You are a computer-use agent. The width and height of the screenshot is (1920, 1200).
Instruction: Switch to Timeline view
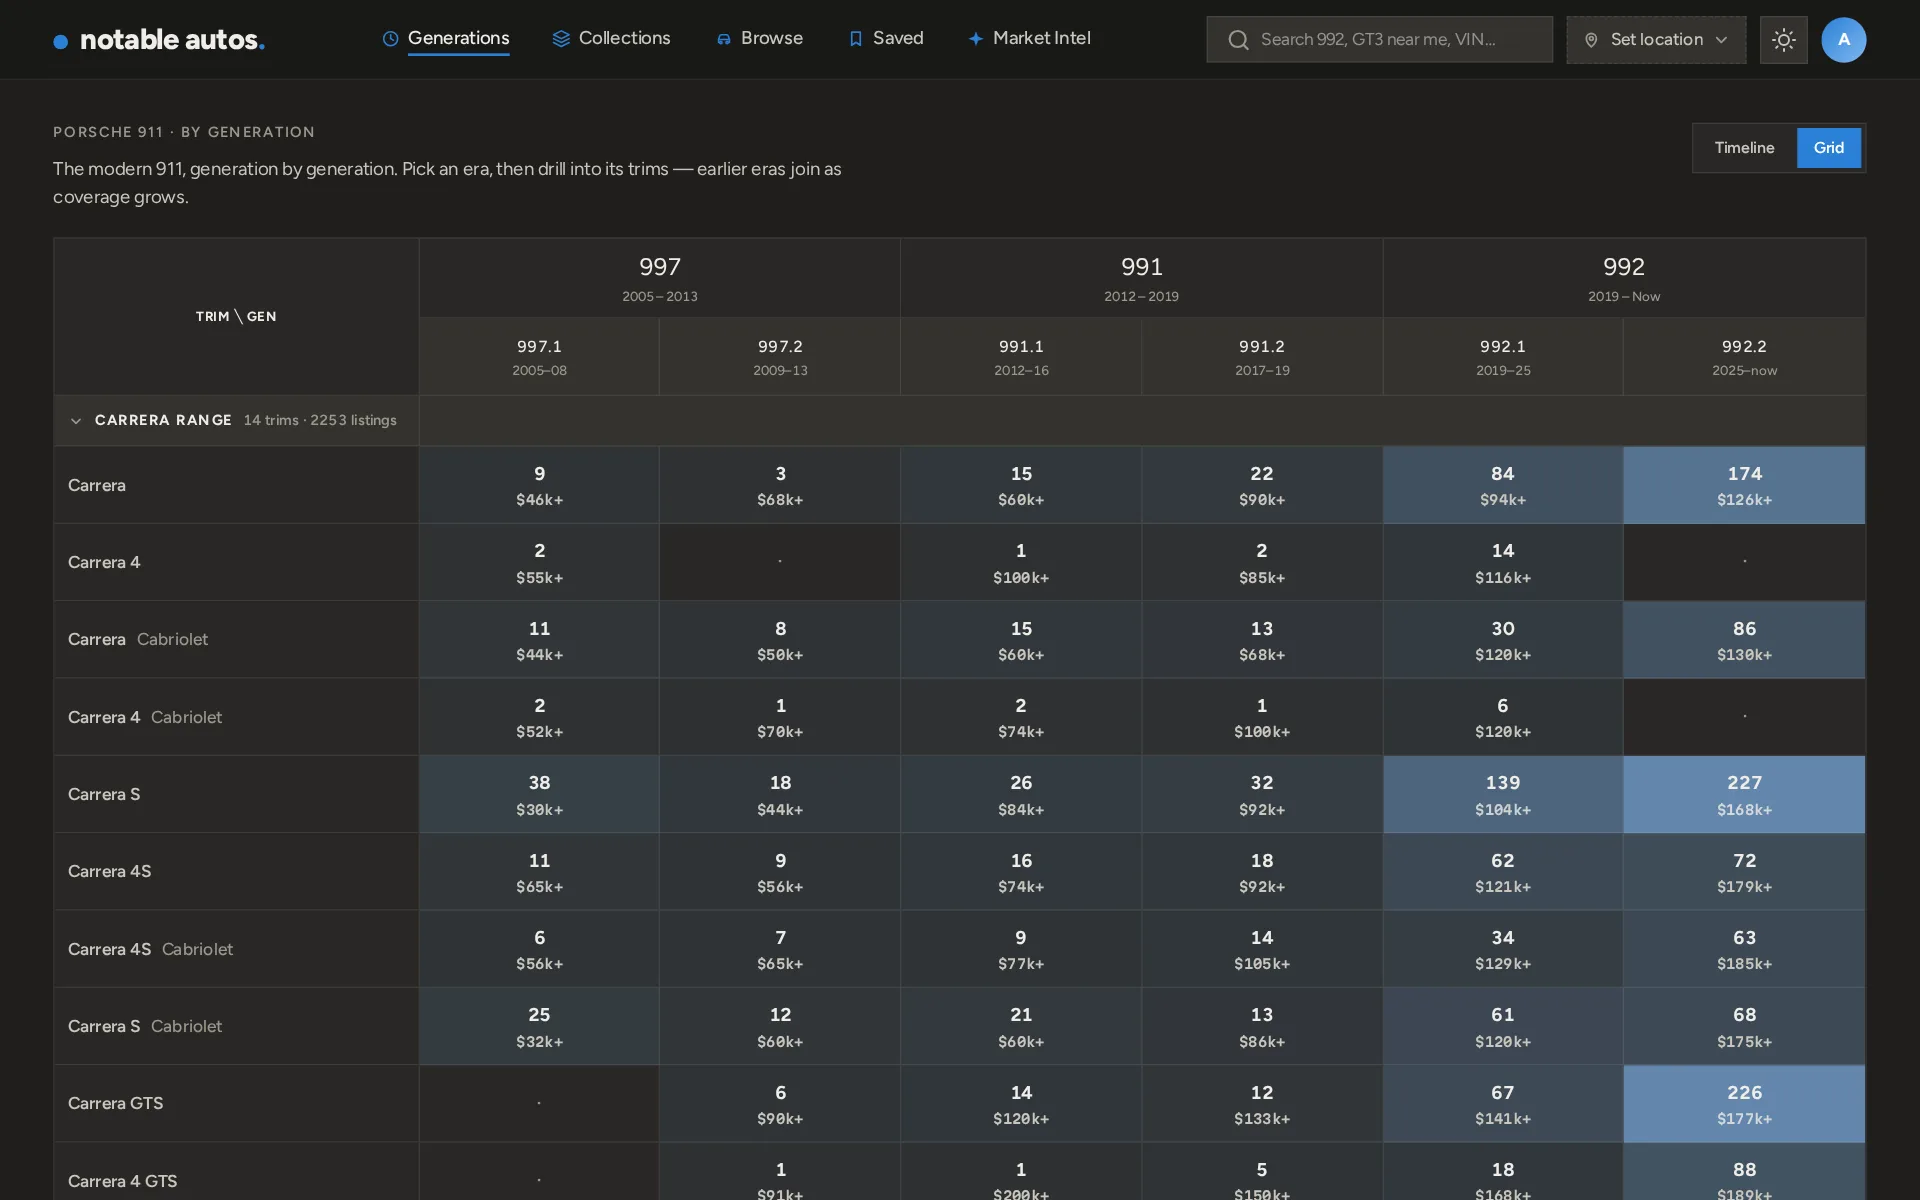click(1745, 148)
